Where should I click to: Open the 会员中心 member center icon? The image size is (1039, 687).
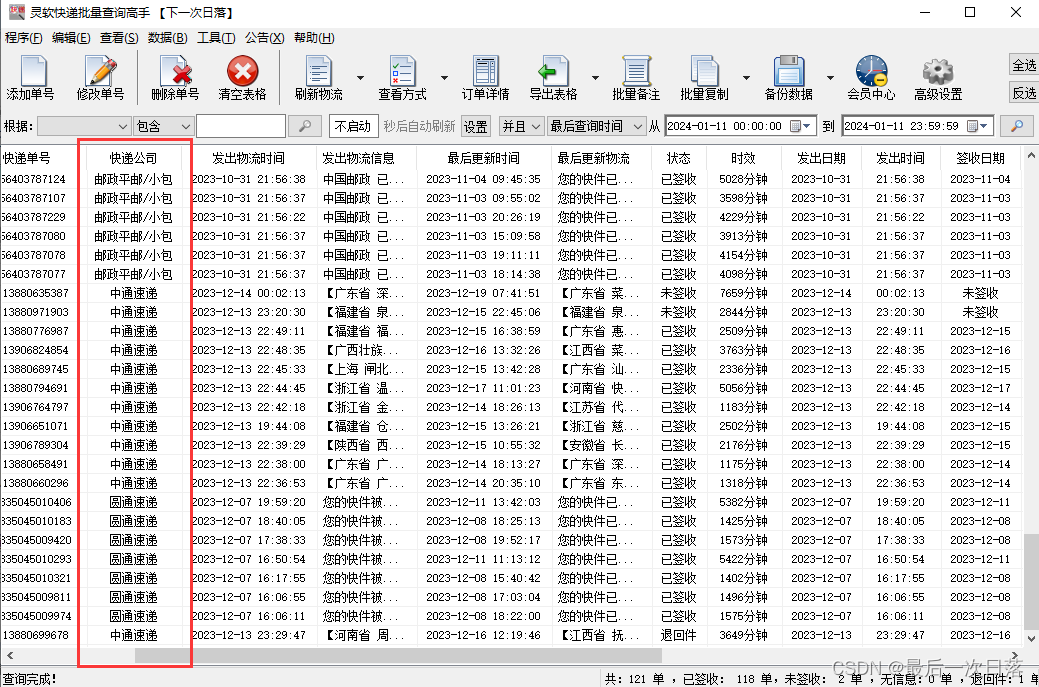[871, 78]
